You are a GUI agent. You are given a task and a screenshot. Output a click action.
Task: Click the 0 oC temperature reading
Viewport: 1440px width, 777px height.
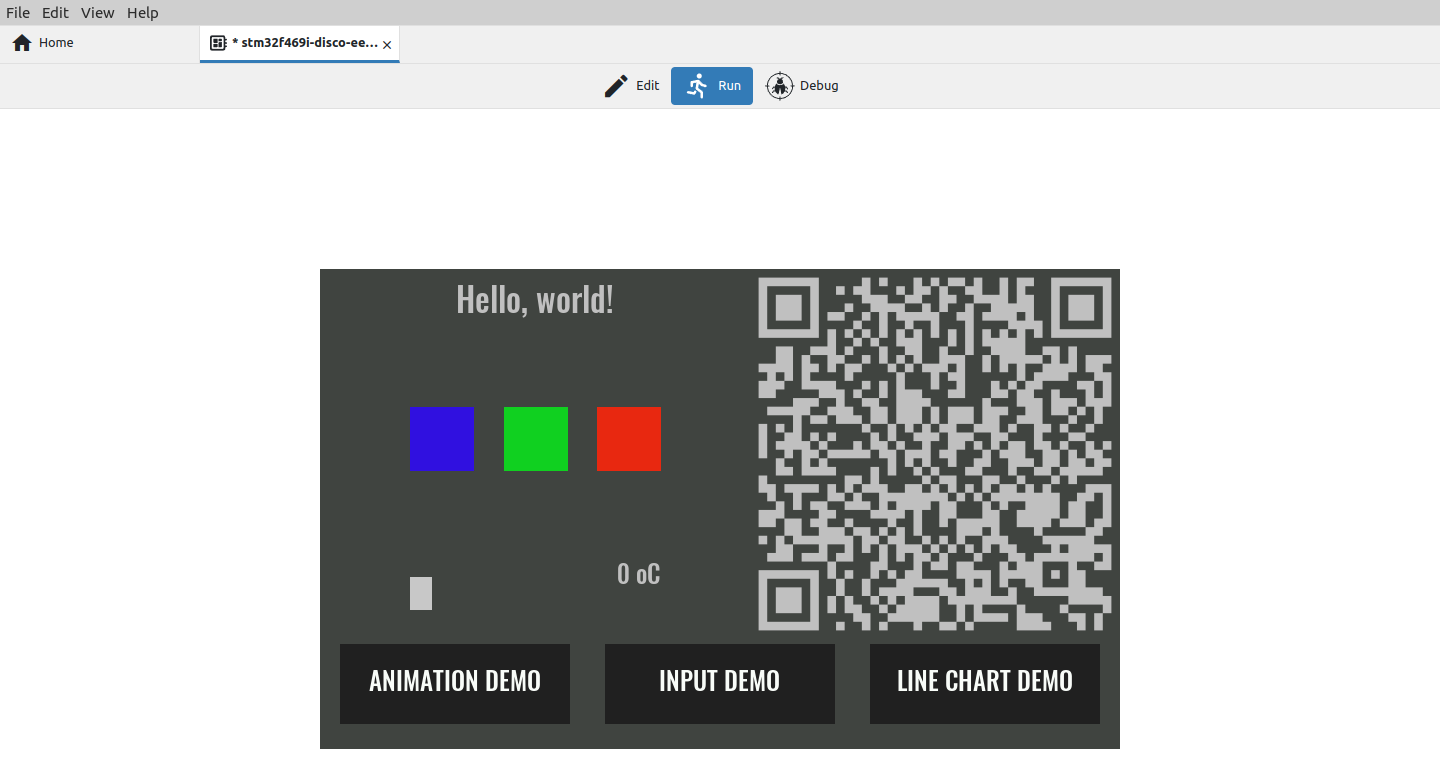pos(639,574)
